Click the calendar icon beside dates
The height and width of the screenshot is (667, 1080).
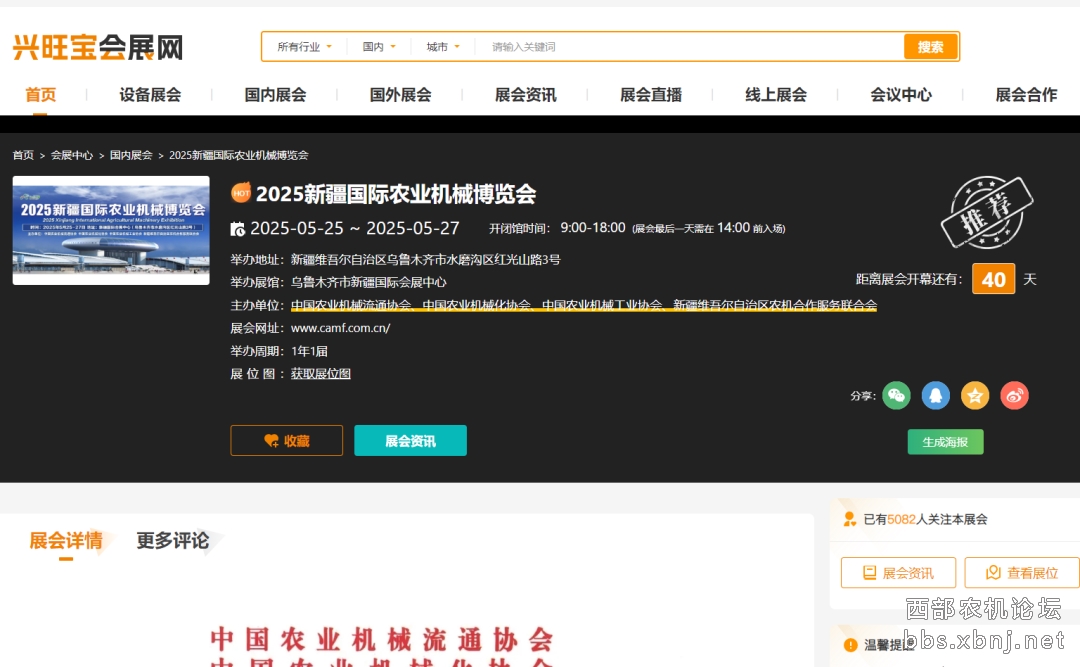tap(238, 229)
